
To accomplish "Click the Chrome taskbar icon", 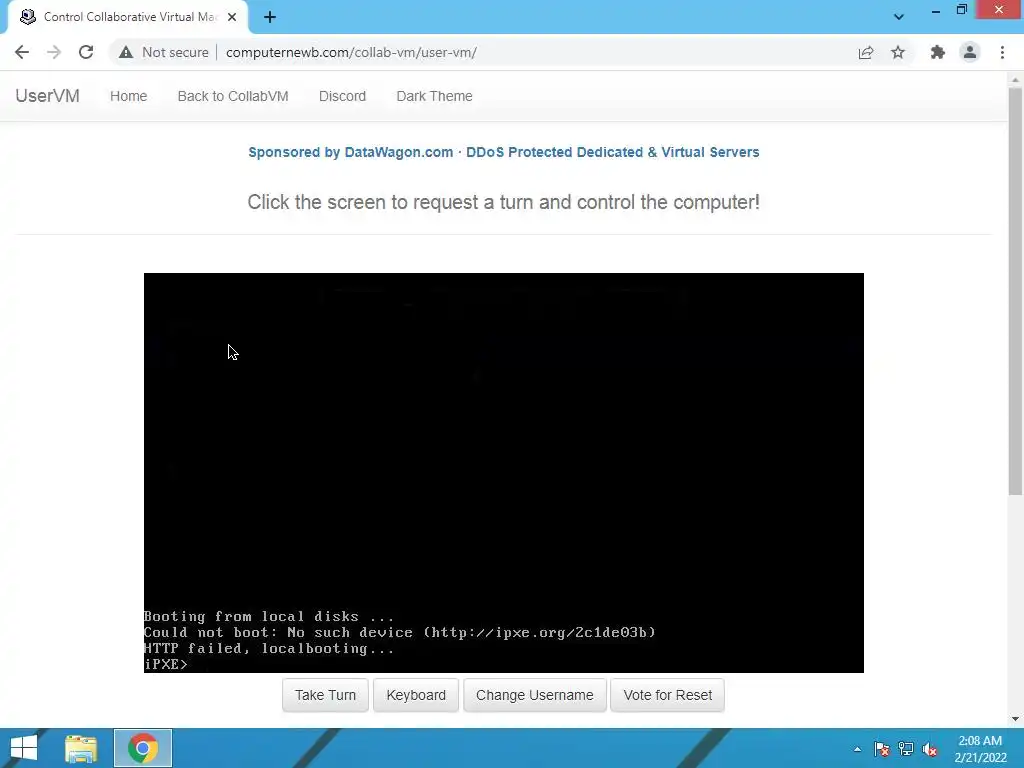I will [x=143, y=748].
